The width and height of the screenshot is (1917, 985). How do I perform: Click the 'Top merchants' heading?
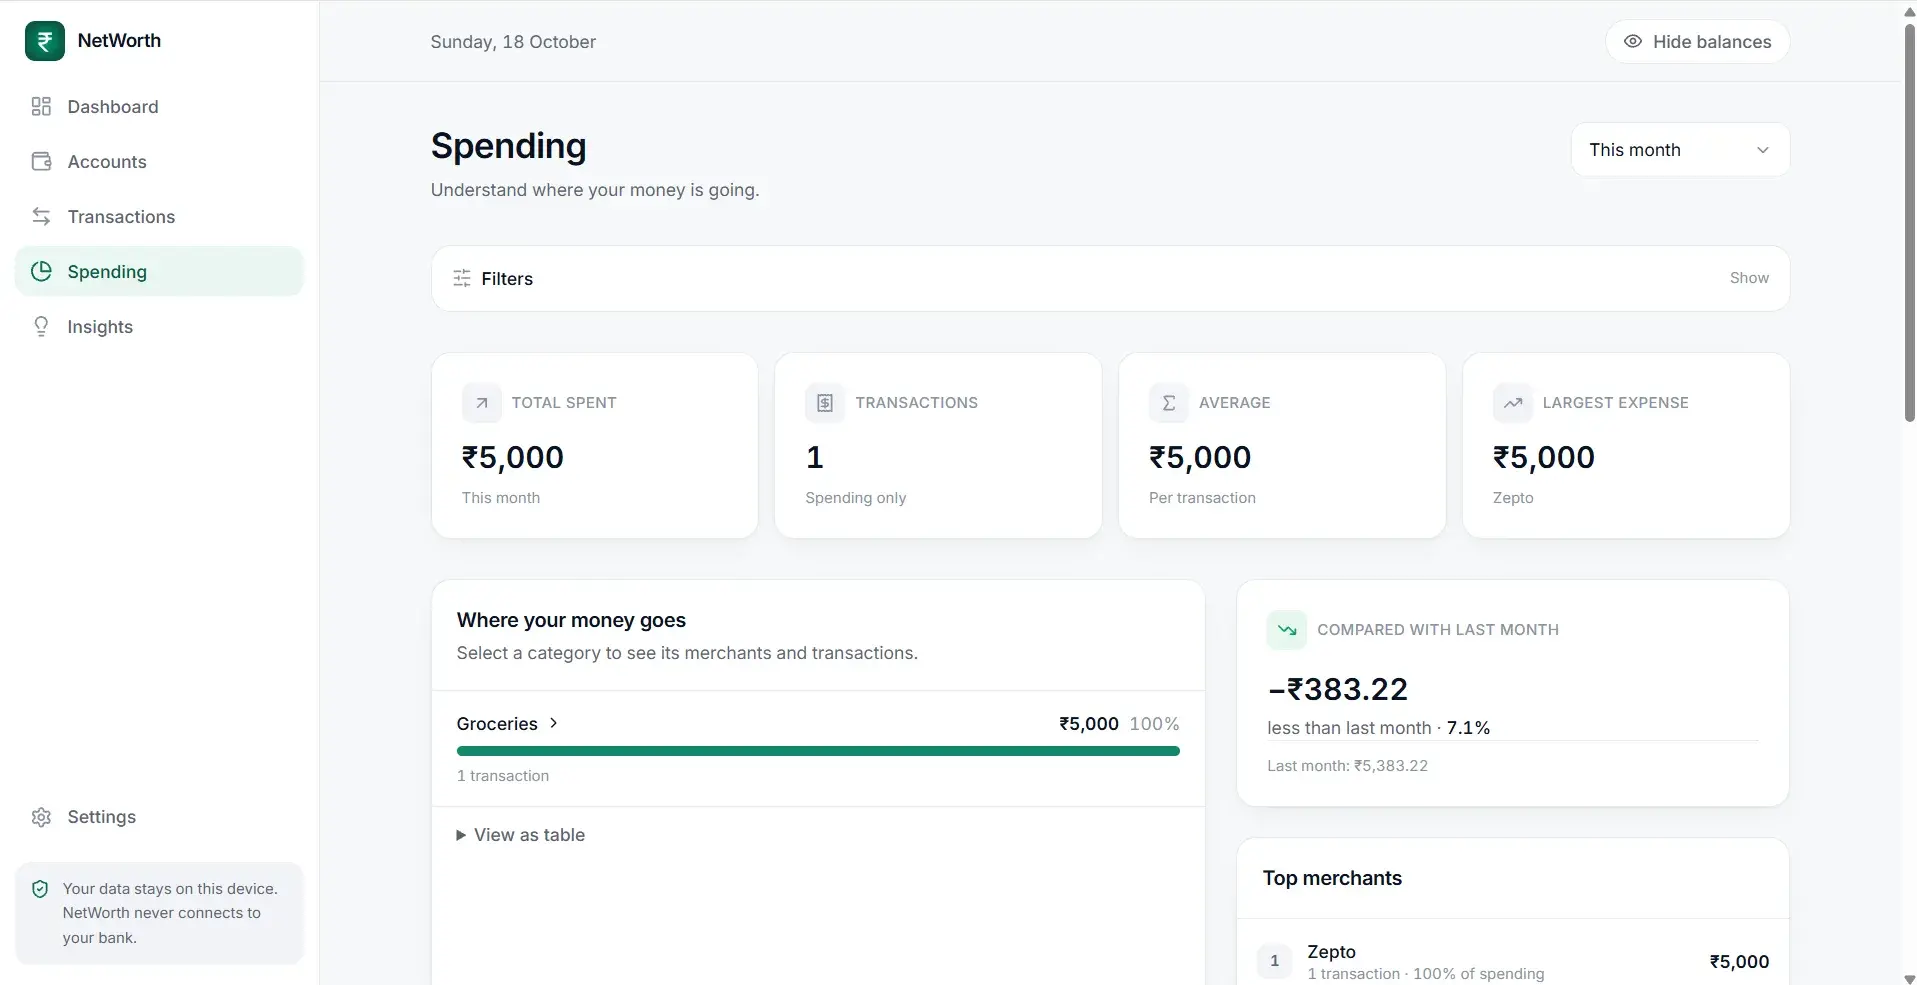click(1332, 878)
